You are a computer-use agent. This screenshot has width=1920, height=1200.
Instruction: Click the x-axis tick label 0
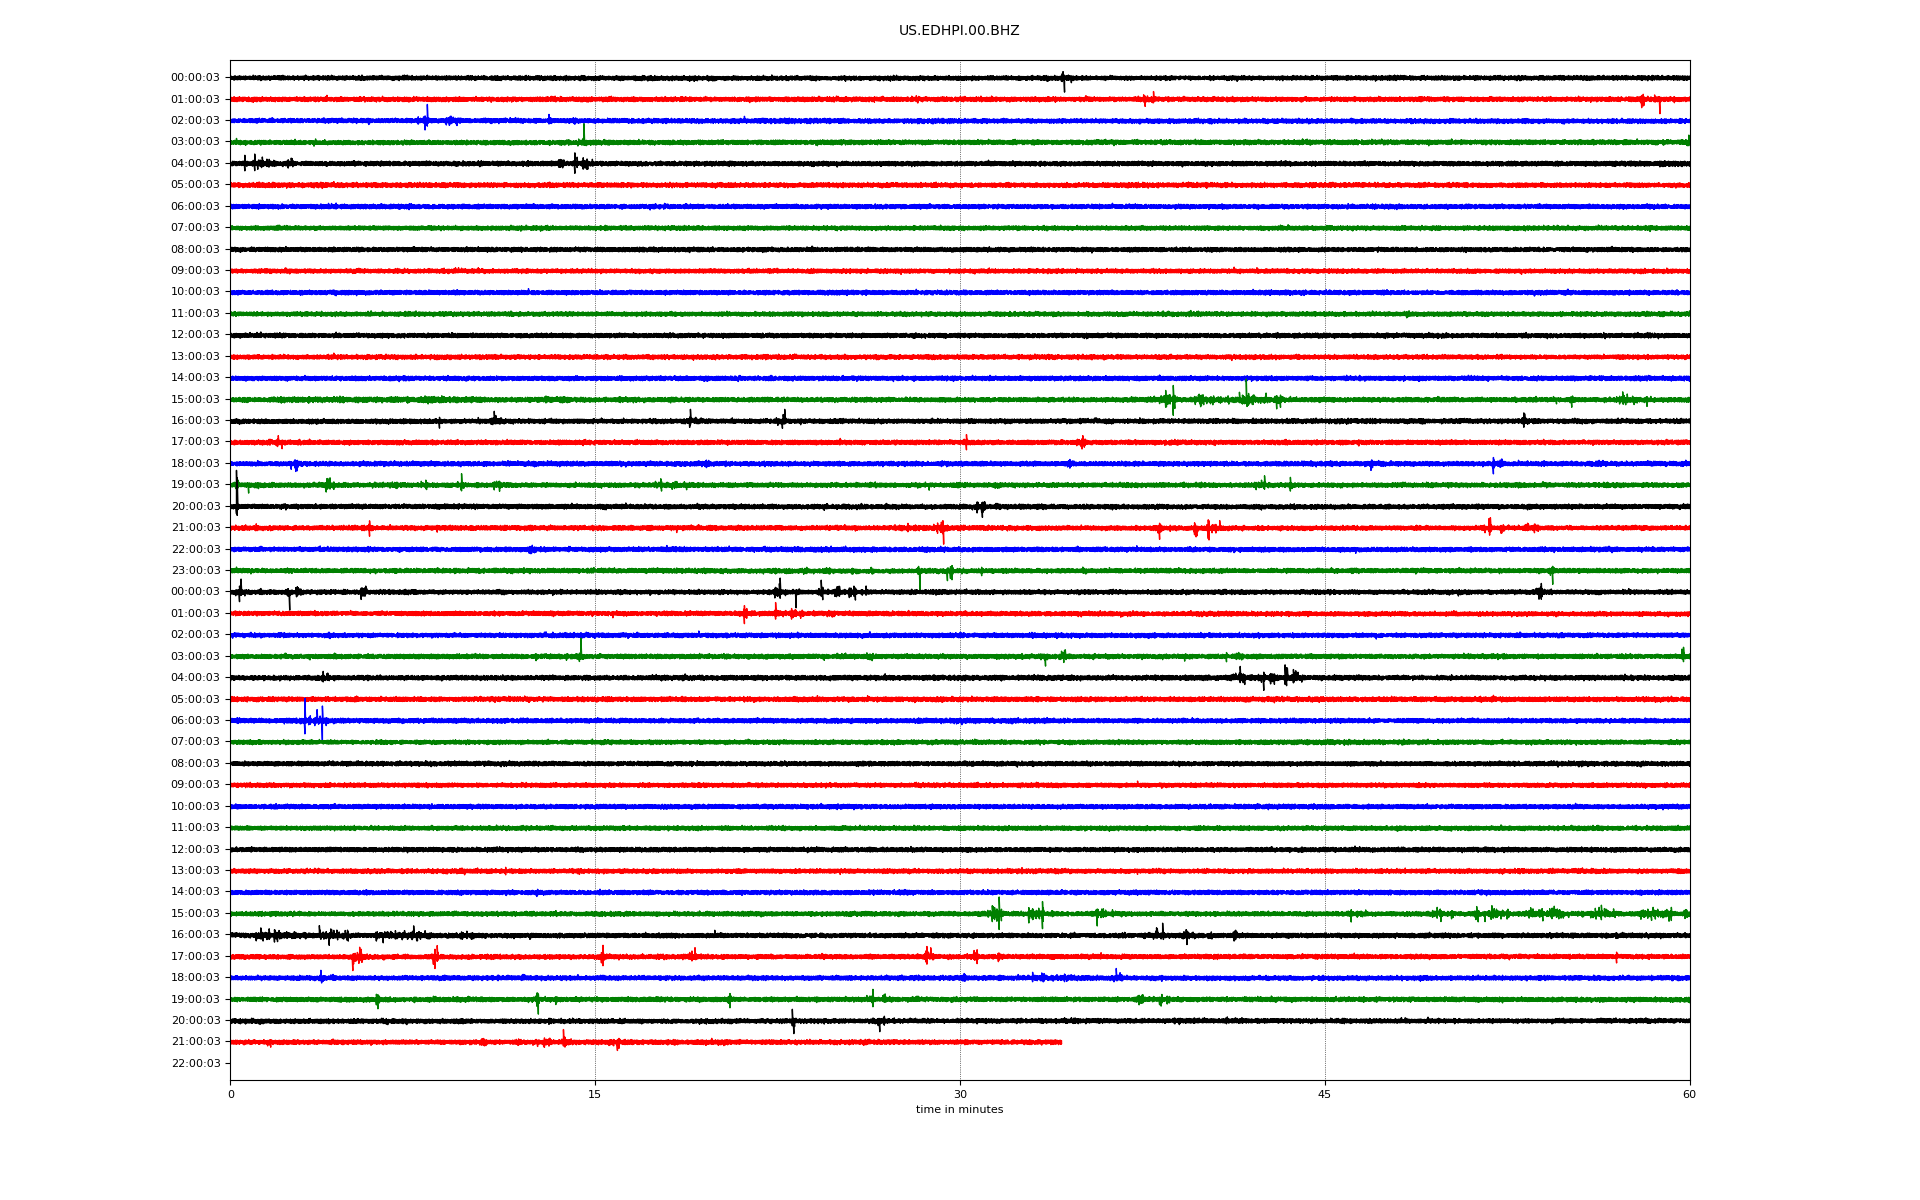pyautogui.click(x=231, y=1095)
